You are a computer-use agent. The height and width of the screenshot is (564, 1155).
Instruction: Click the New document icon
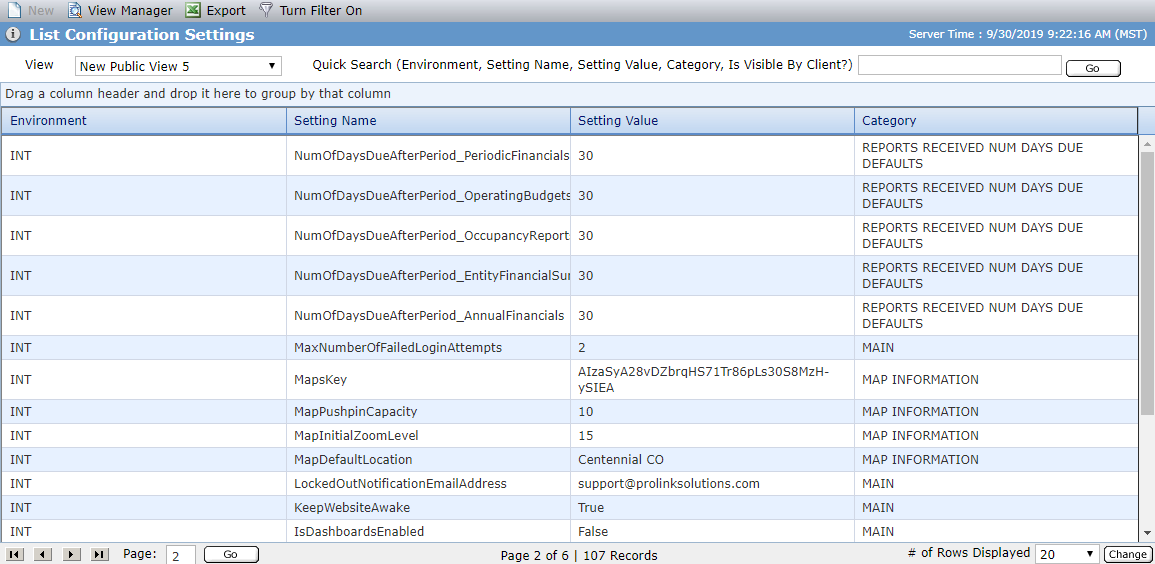point(14,10)
